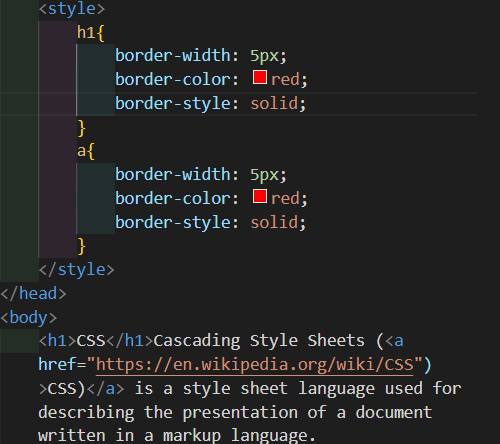Viewport: 500px width, 444px height.
Task: Click closing brace of the h1 rule
Action: pyautogui.click(x=81, y=128)
